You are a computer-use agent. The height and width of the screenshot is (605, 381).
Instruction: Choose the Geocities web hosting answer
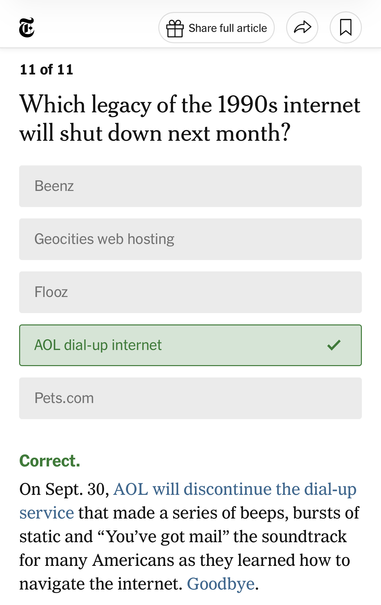point(190,239)
